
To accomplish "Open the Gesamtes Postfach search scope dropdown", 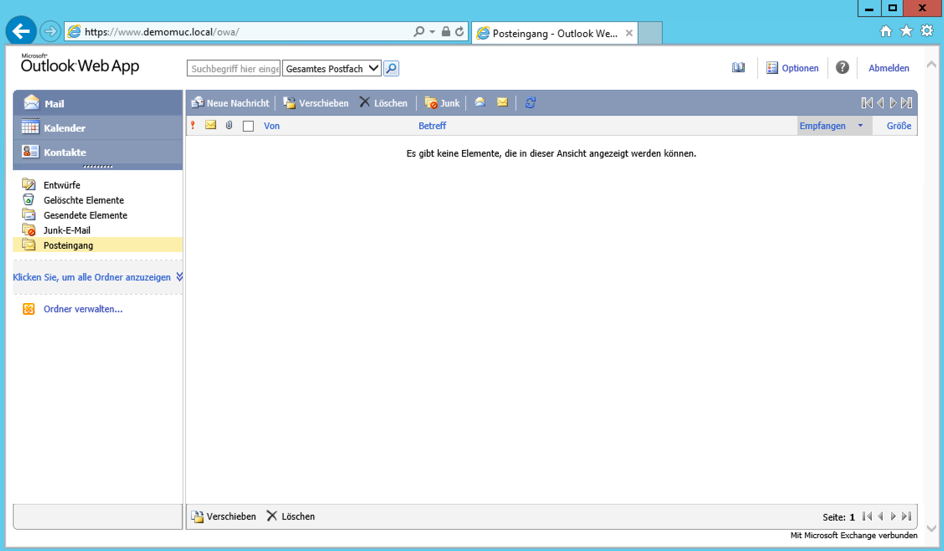I will [x=331, y=69].
